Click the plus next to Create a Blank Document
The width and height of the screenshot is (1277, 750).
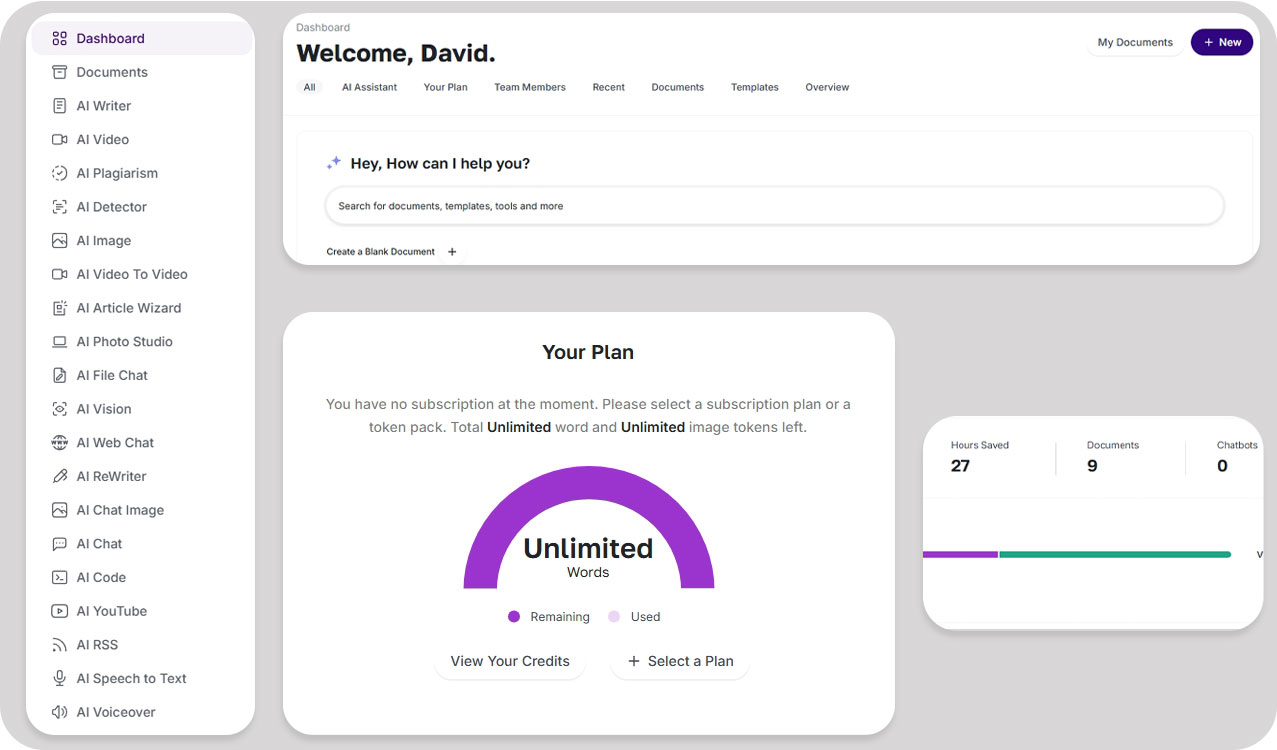coord(452,252)
